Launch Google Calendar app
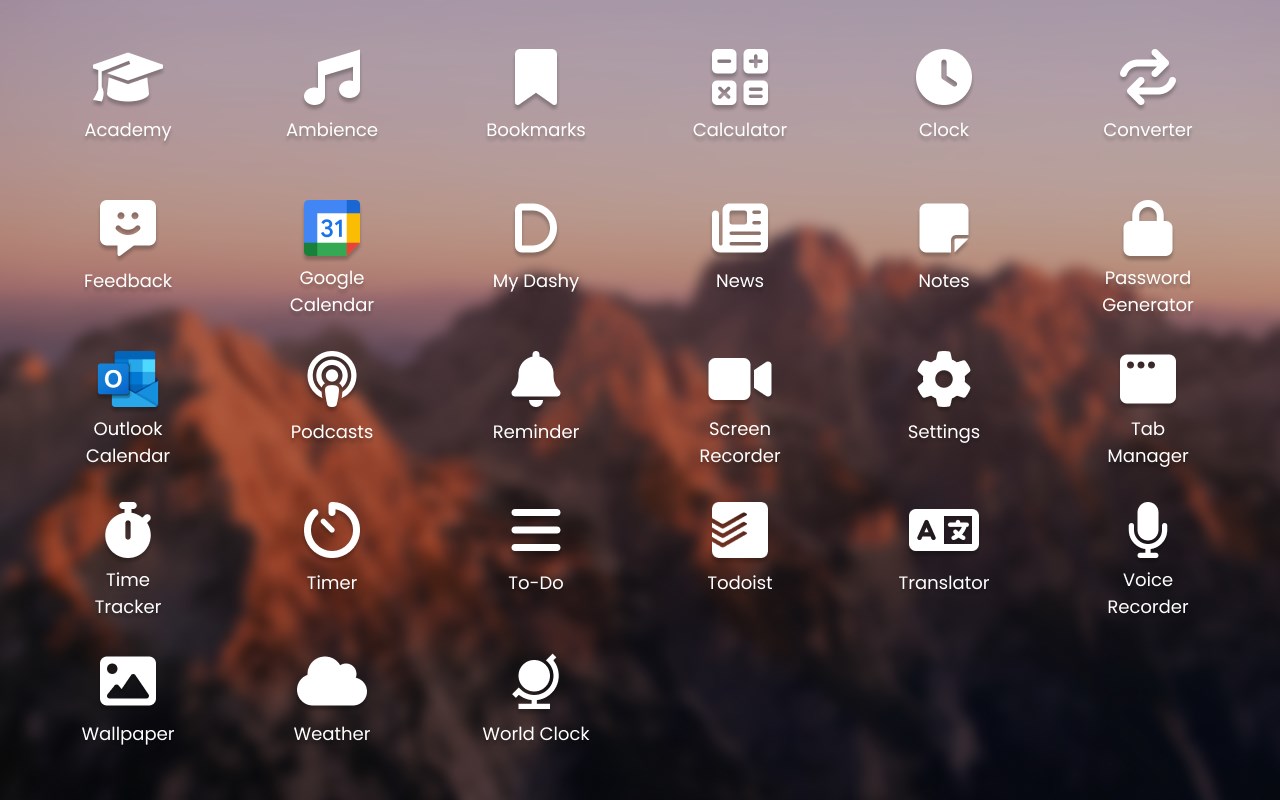The image size is (1280, 800). click(332, 228)
